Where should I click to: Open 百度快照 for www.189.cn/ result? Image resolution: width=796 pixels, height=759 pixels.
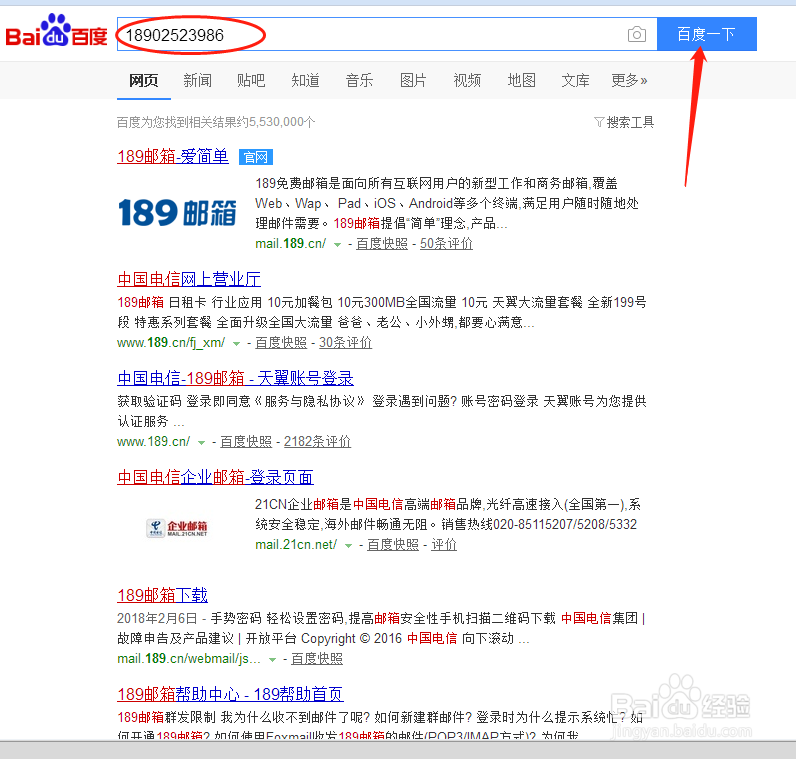(246, 442)
